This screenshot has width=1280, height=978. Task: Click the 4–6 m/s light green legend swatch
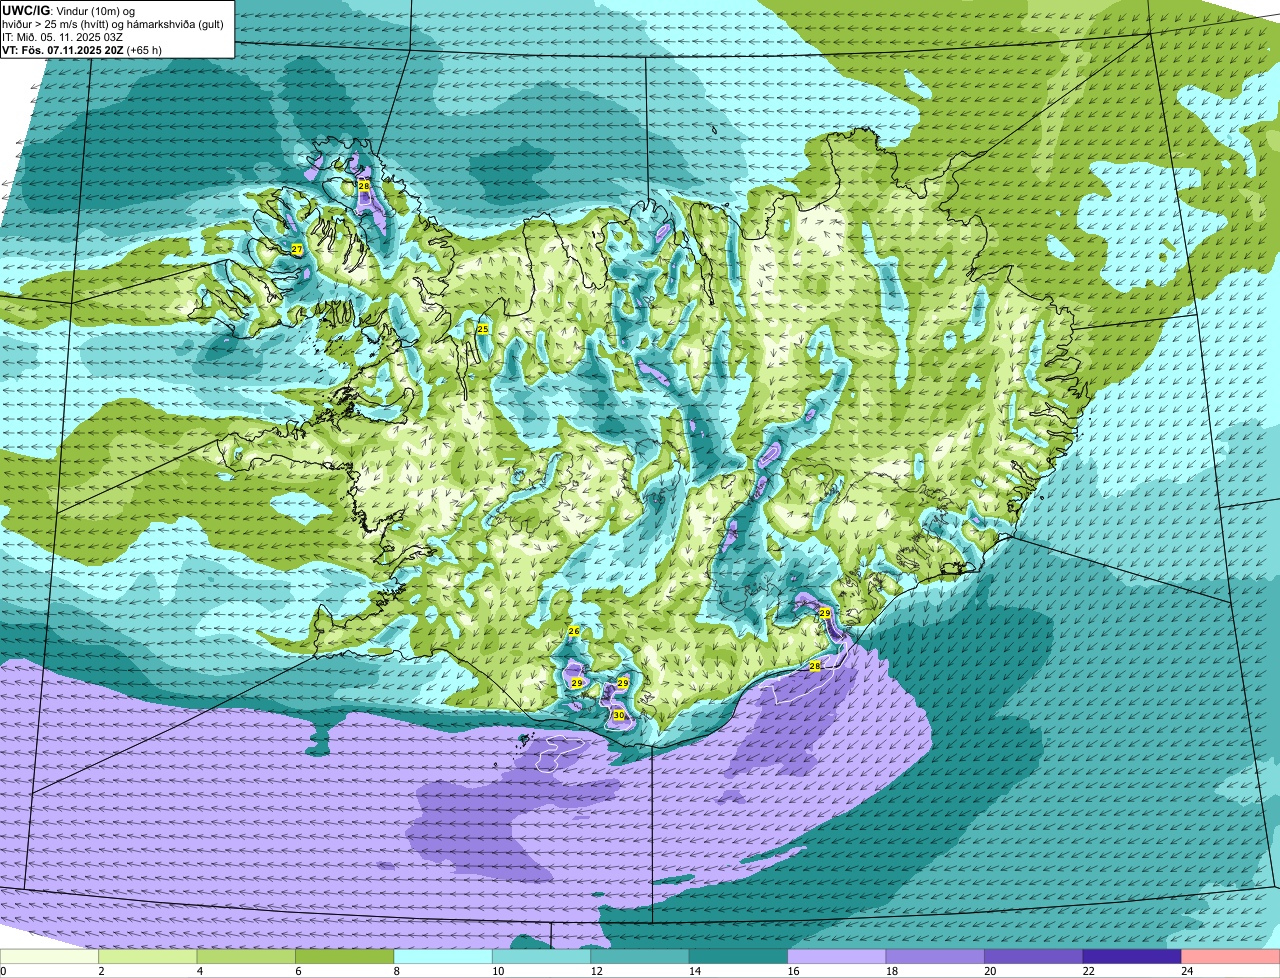coord(246,957)
